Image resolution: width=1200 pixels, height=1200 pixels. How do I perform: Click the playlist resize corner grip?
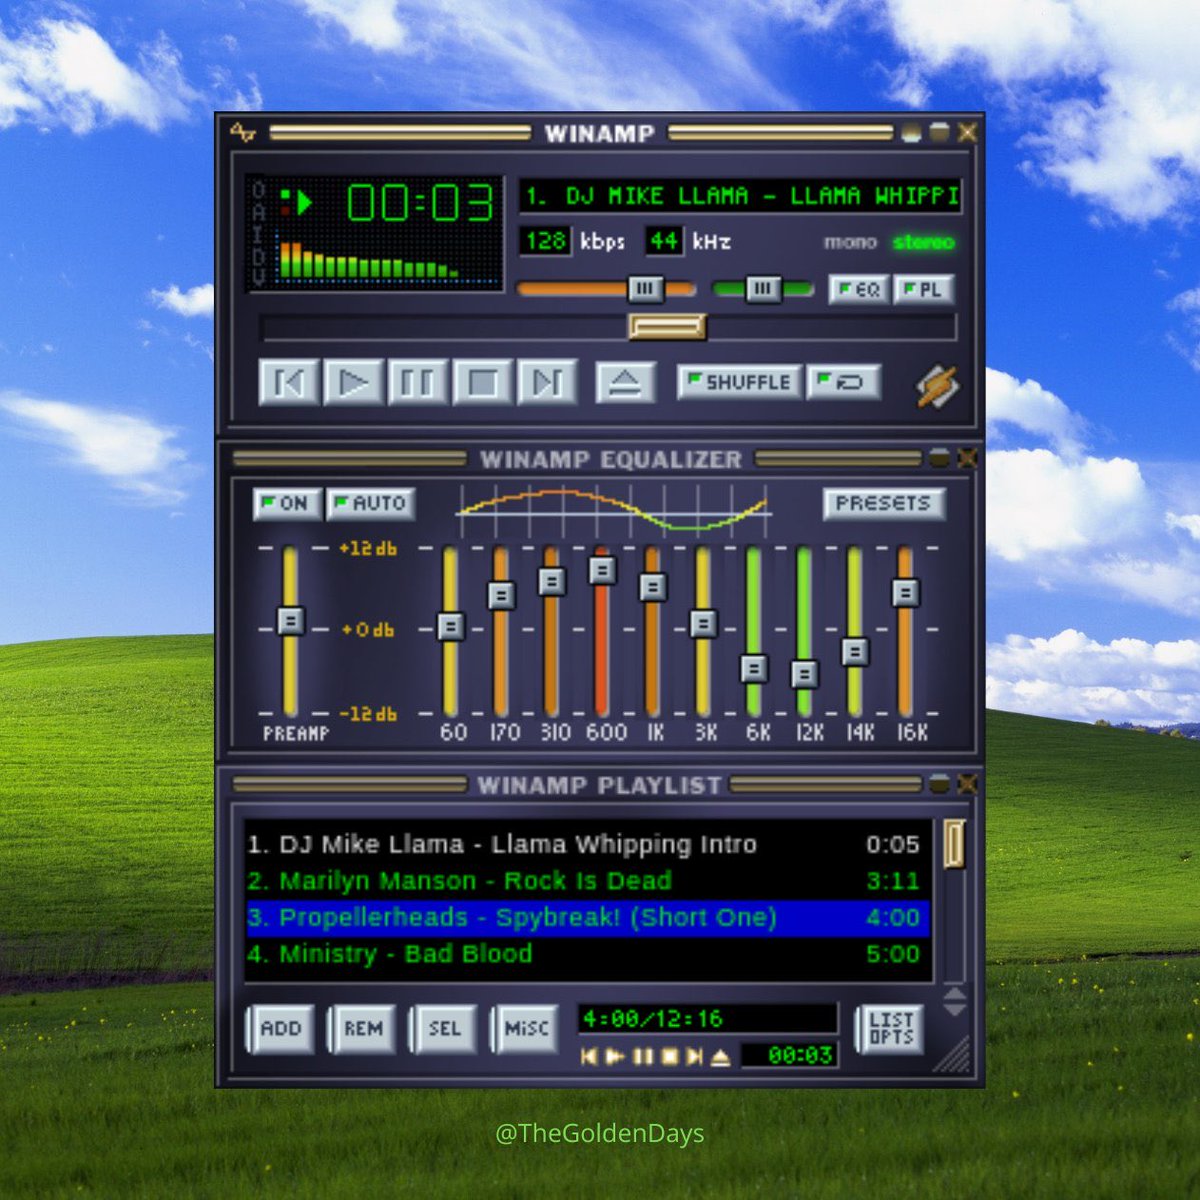point(951,1058)
